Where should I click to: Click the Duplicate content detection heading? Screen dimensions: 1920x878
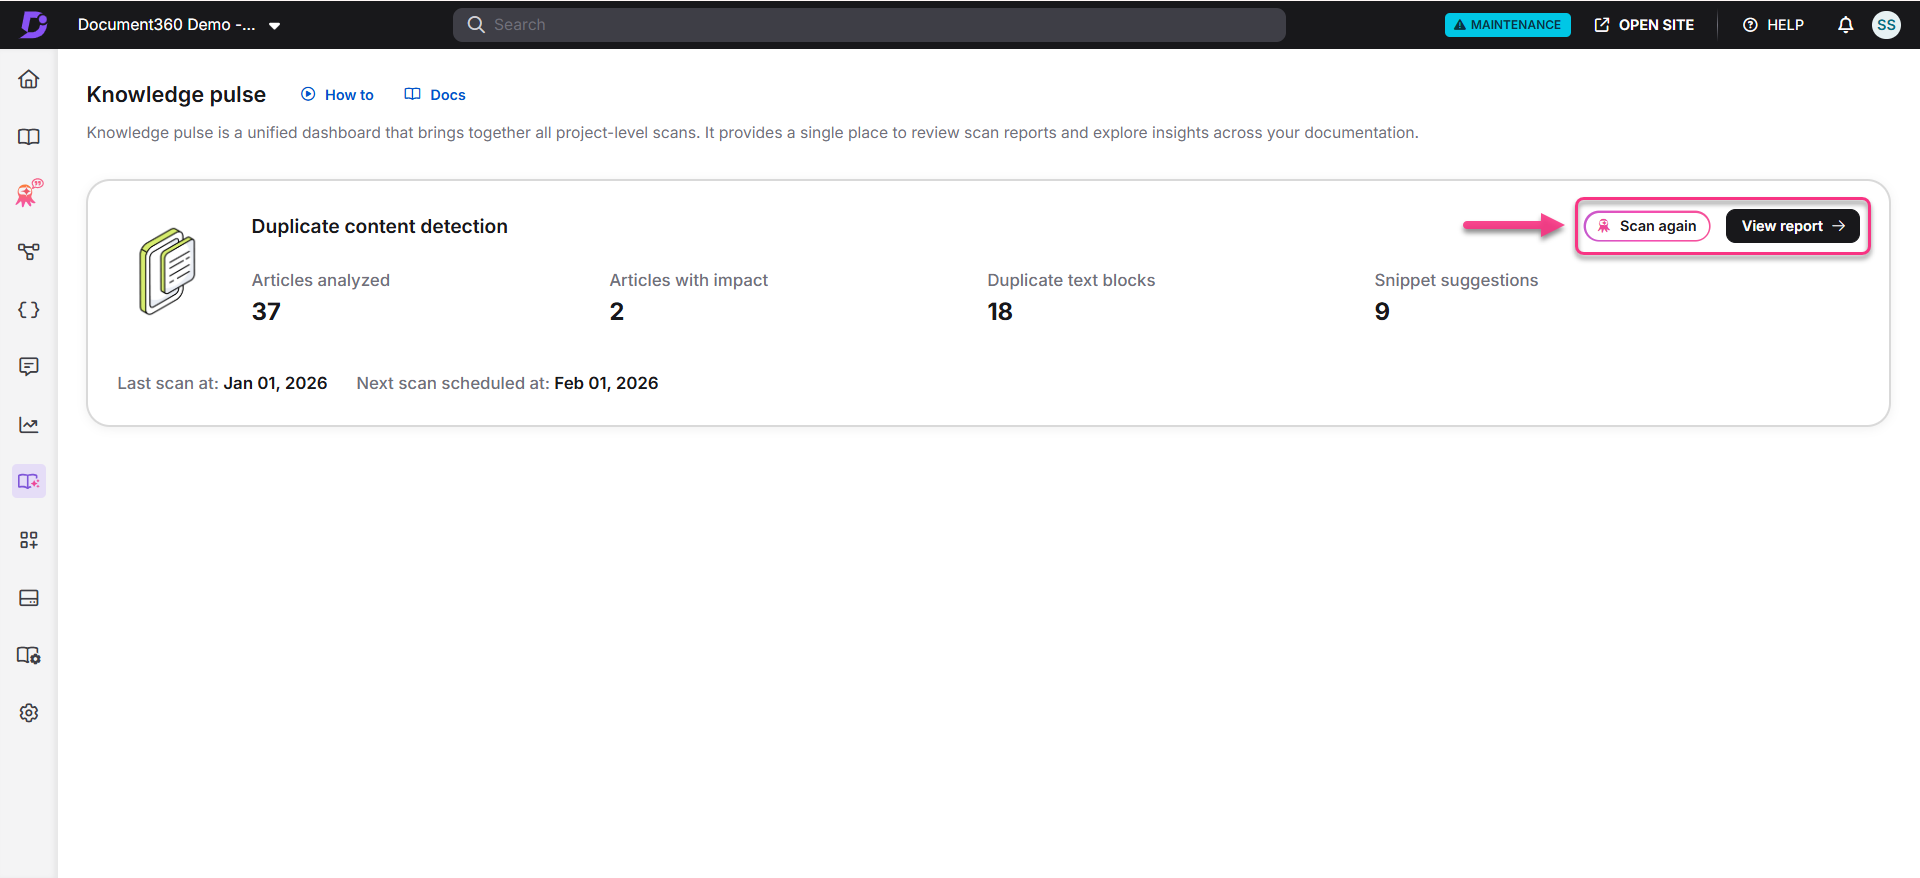coord(380,226)
